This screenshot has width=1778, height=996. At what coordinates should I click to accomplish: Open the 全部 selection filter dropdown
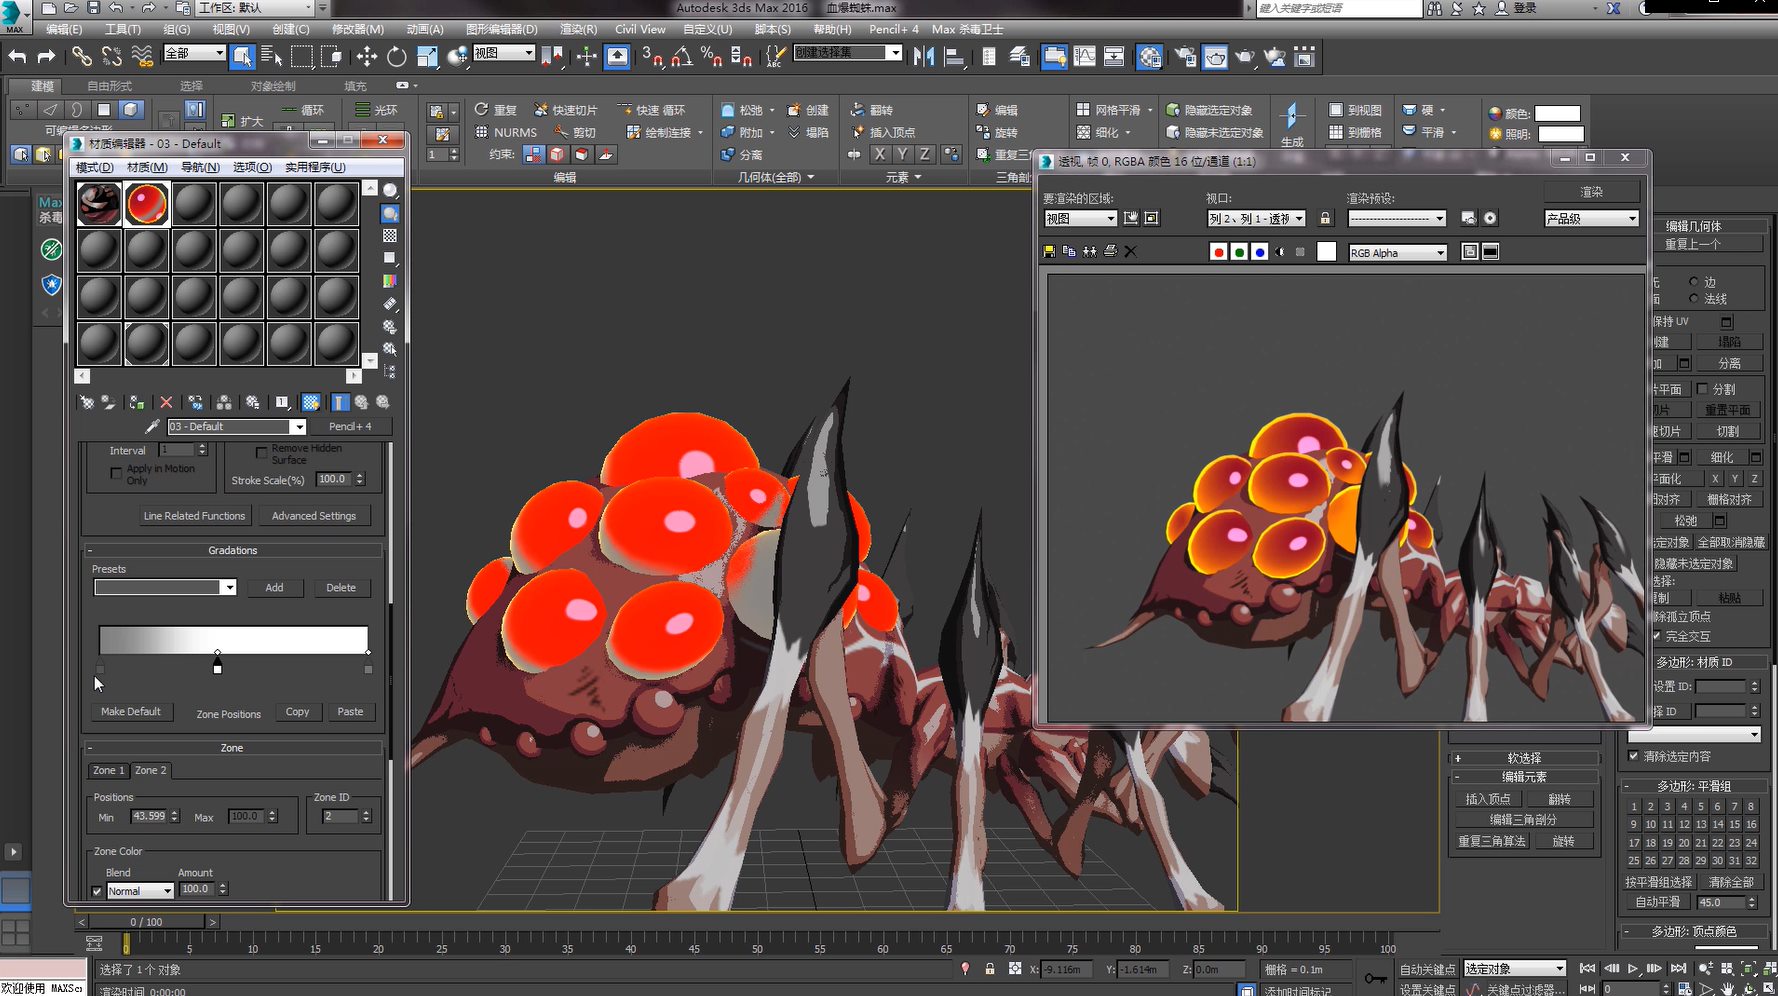coord(194,53)
